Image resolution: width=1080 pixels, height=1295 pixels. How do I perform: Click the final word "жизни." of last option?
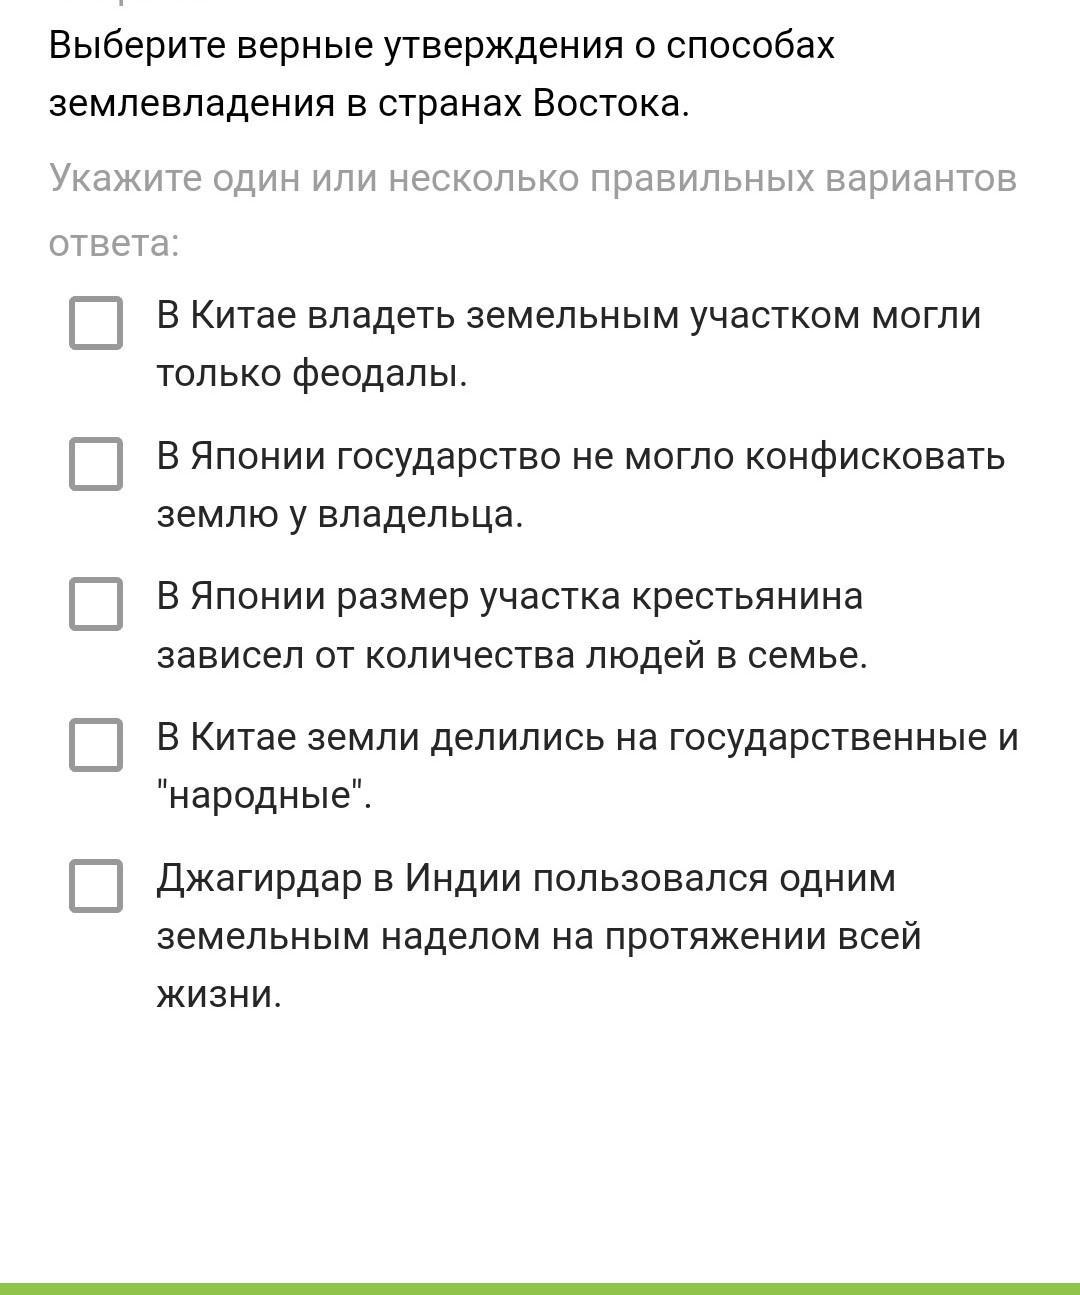point(219,995)
